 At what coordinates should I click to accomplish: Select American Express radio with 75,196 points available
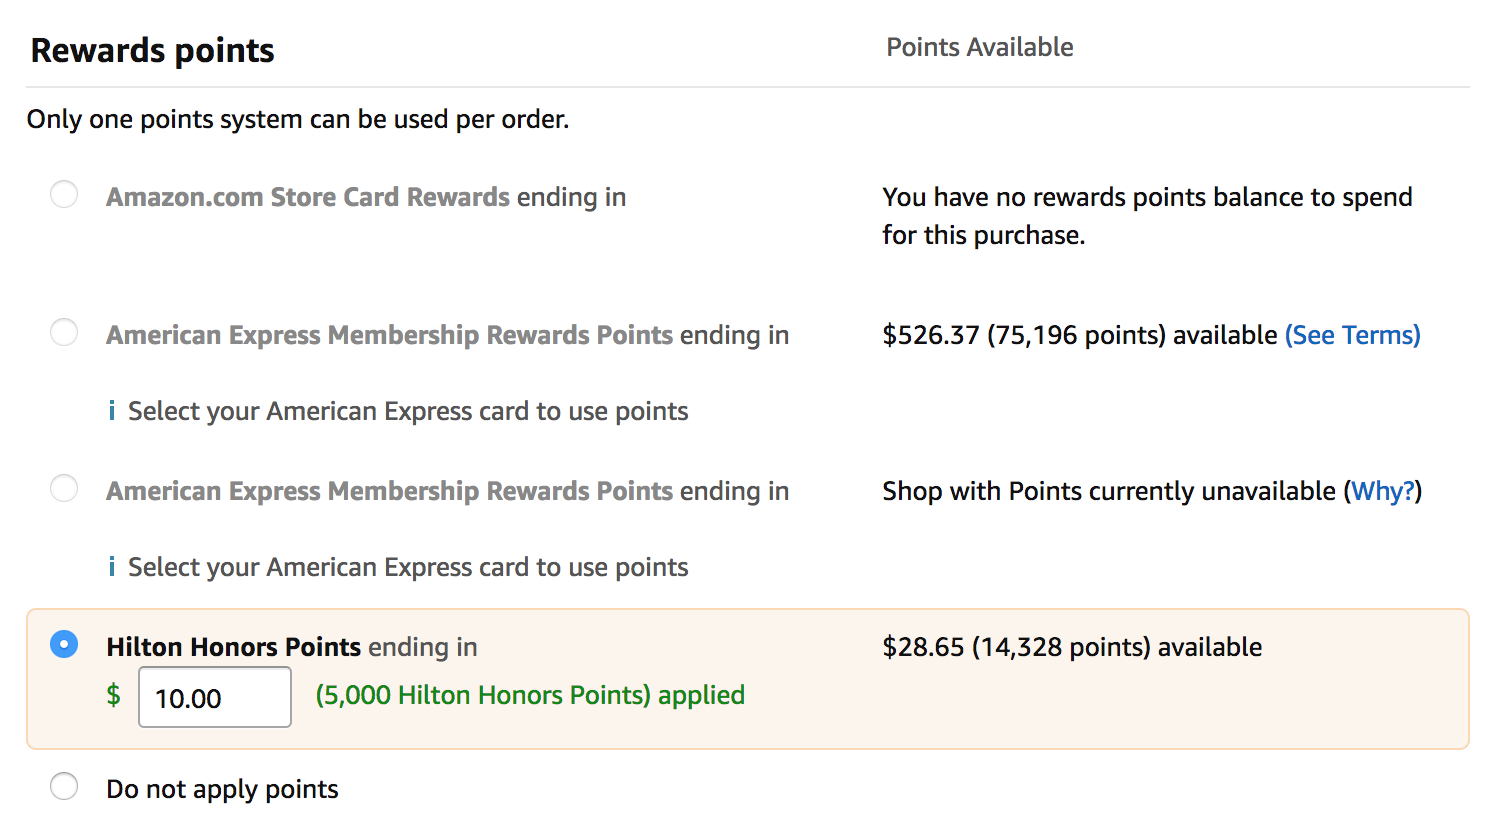coord(64,332)
